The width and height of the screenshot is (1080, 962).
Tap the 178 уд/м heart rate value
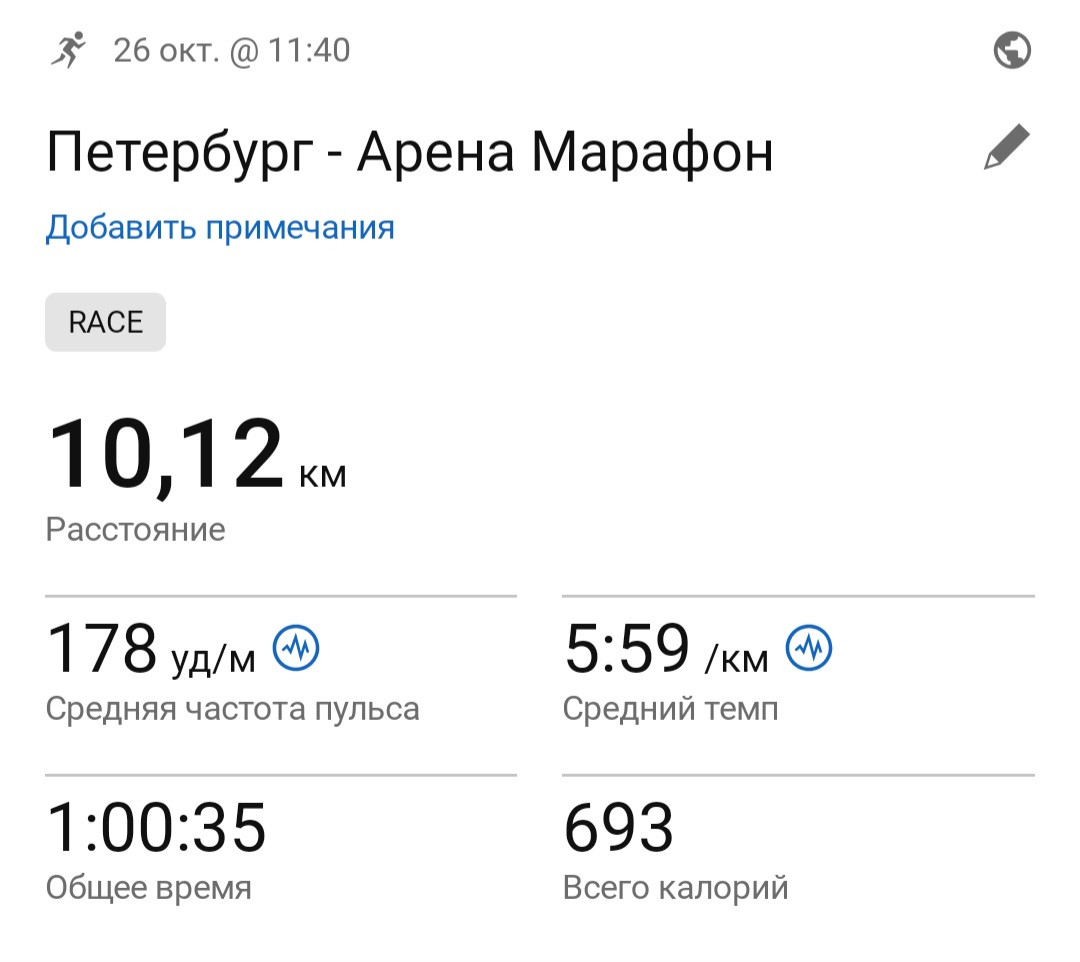tap(151, 648)
